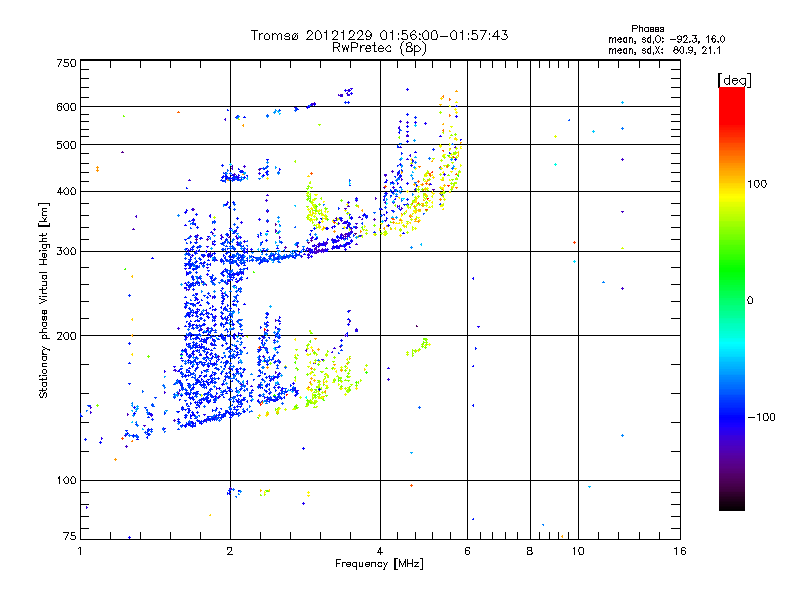
Task: Click the y-axis tick label '300'
Action: (67, 252)
